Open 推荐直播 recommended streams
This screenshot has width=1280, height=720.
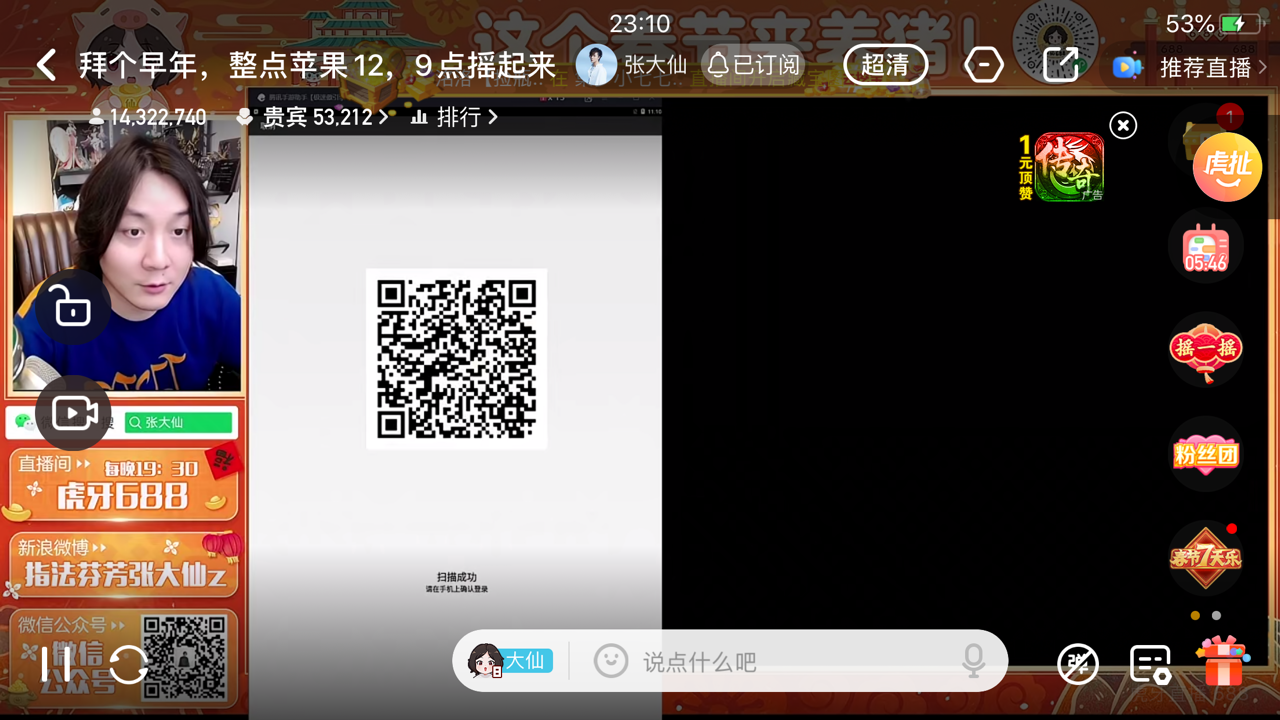tap(1213, 67)
